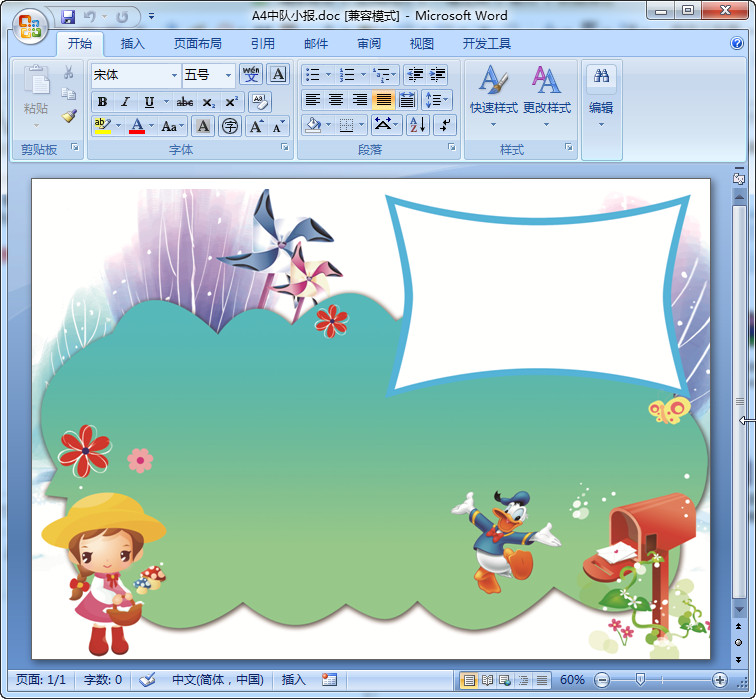Select the 视图 tab
This screenshot has height=699, width=756.
pos(422,44)
